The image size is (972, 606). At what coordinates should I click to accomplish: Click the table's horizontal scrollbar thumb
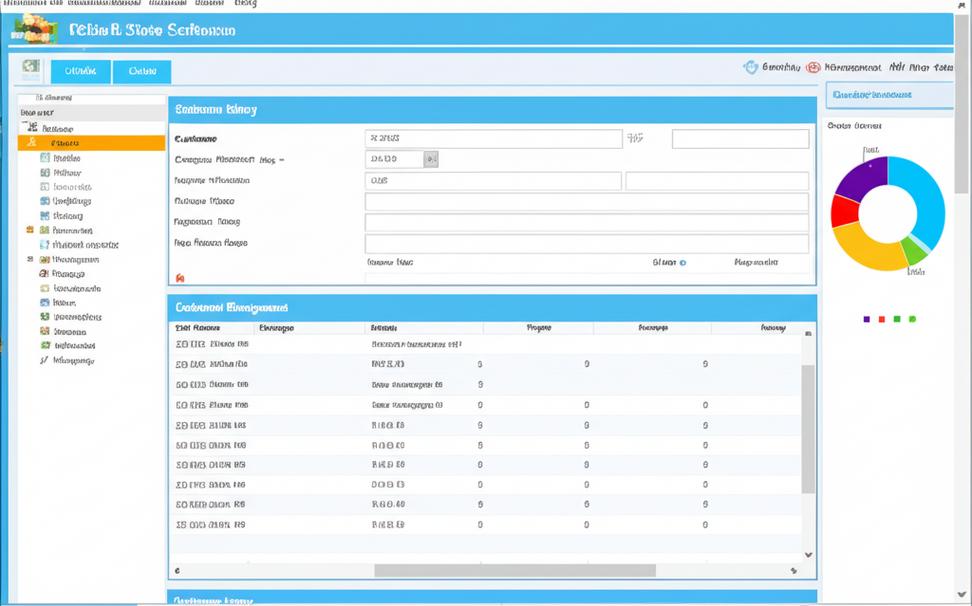(514, 570)
